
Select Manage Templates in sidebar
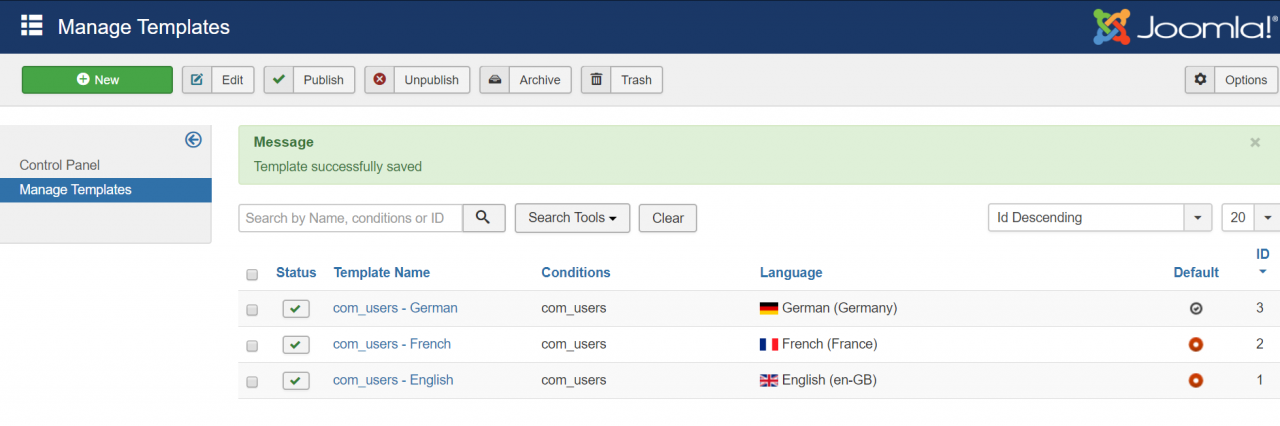[x=75, y=190]
